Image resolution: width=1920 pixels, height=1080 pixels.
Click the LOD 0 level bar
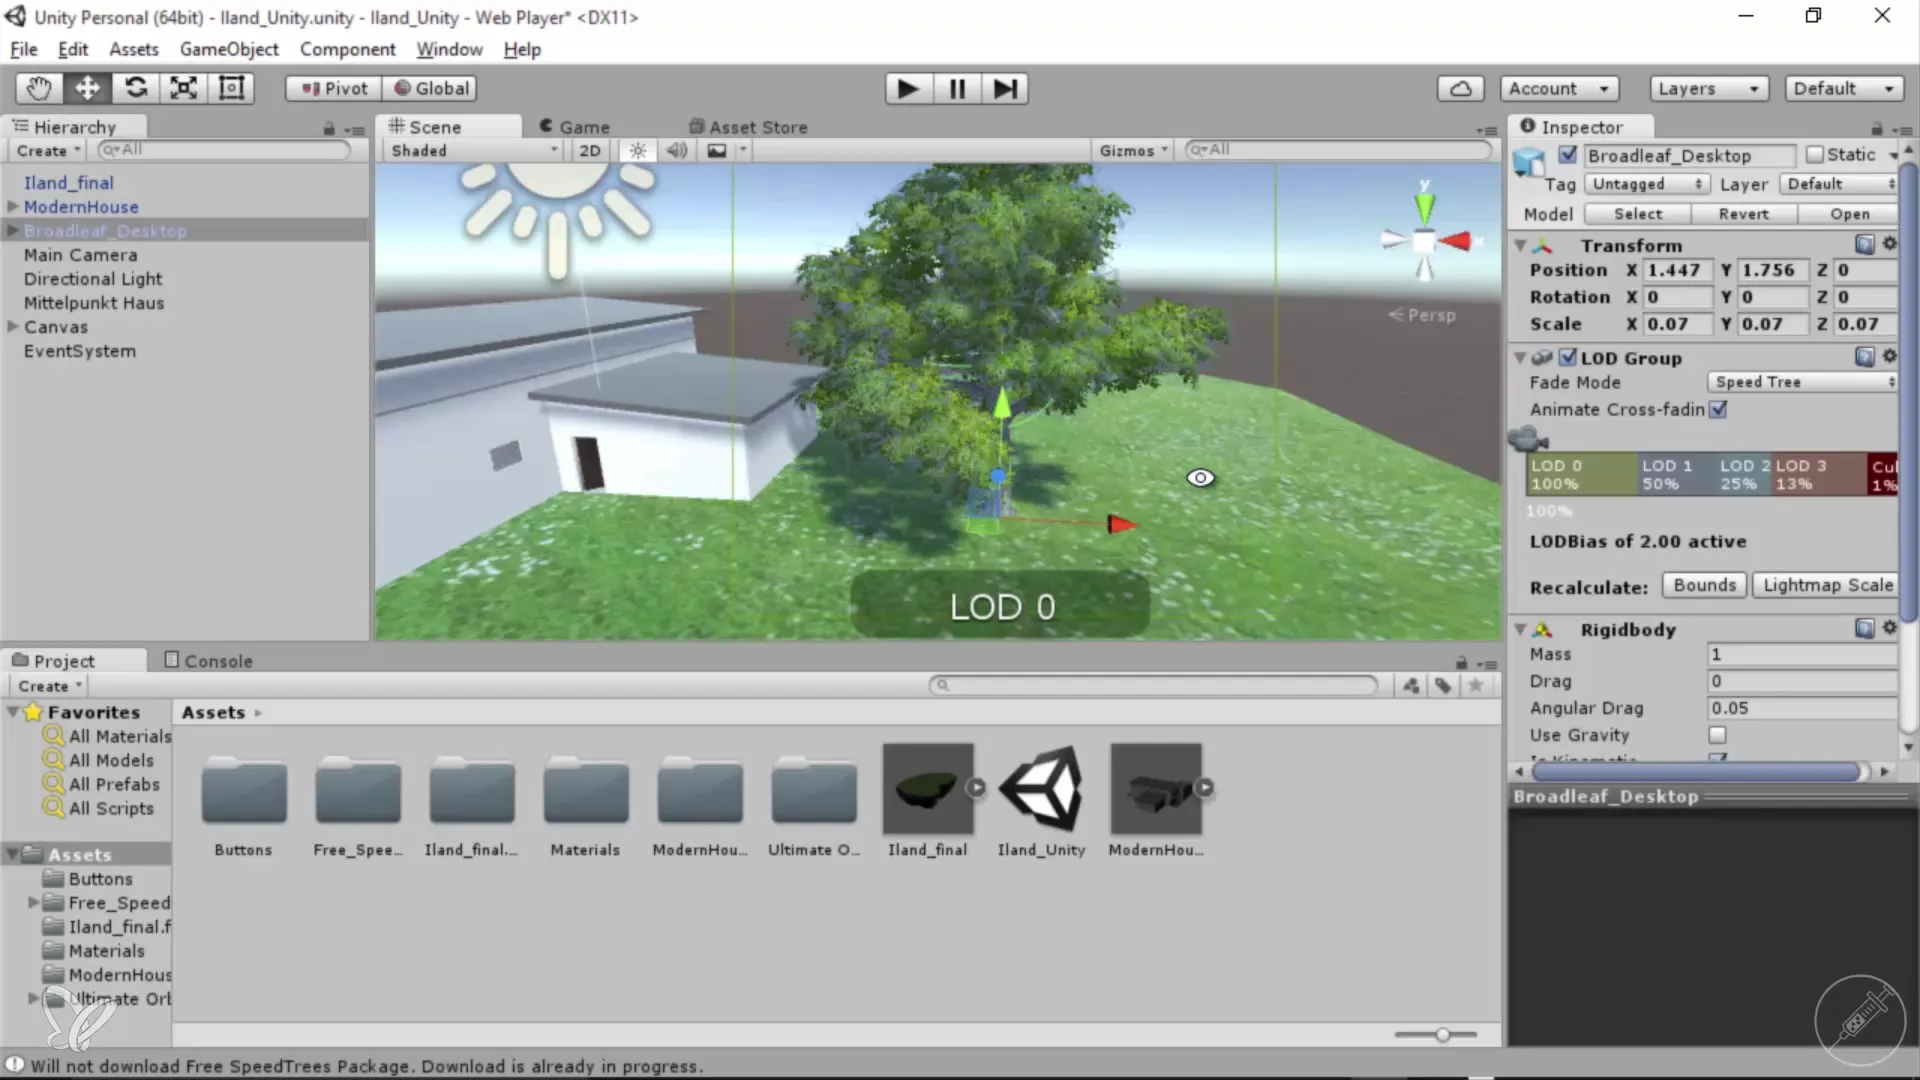(1582, 475)
